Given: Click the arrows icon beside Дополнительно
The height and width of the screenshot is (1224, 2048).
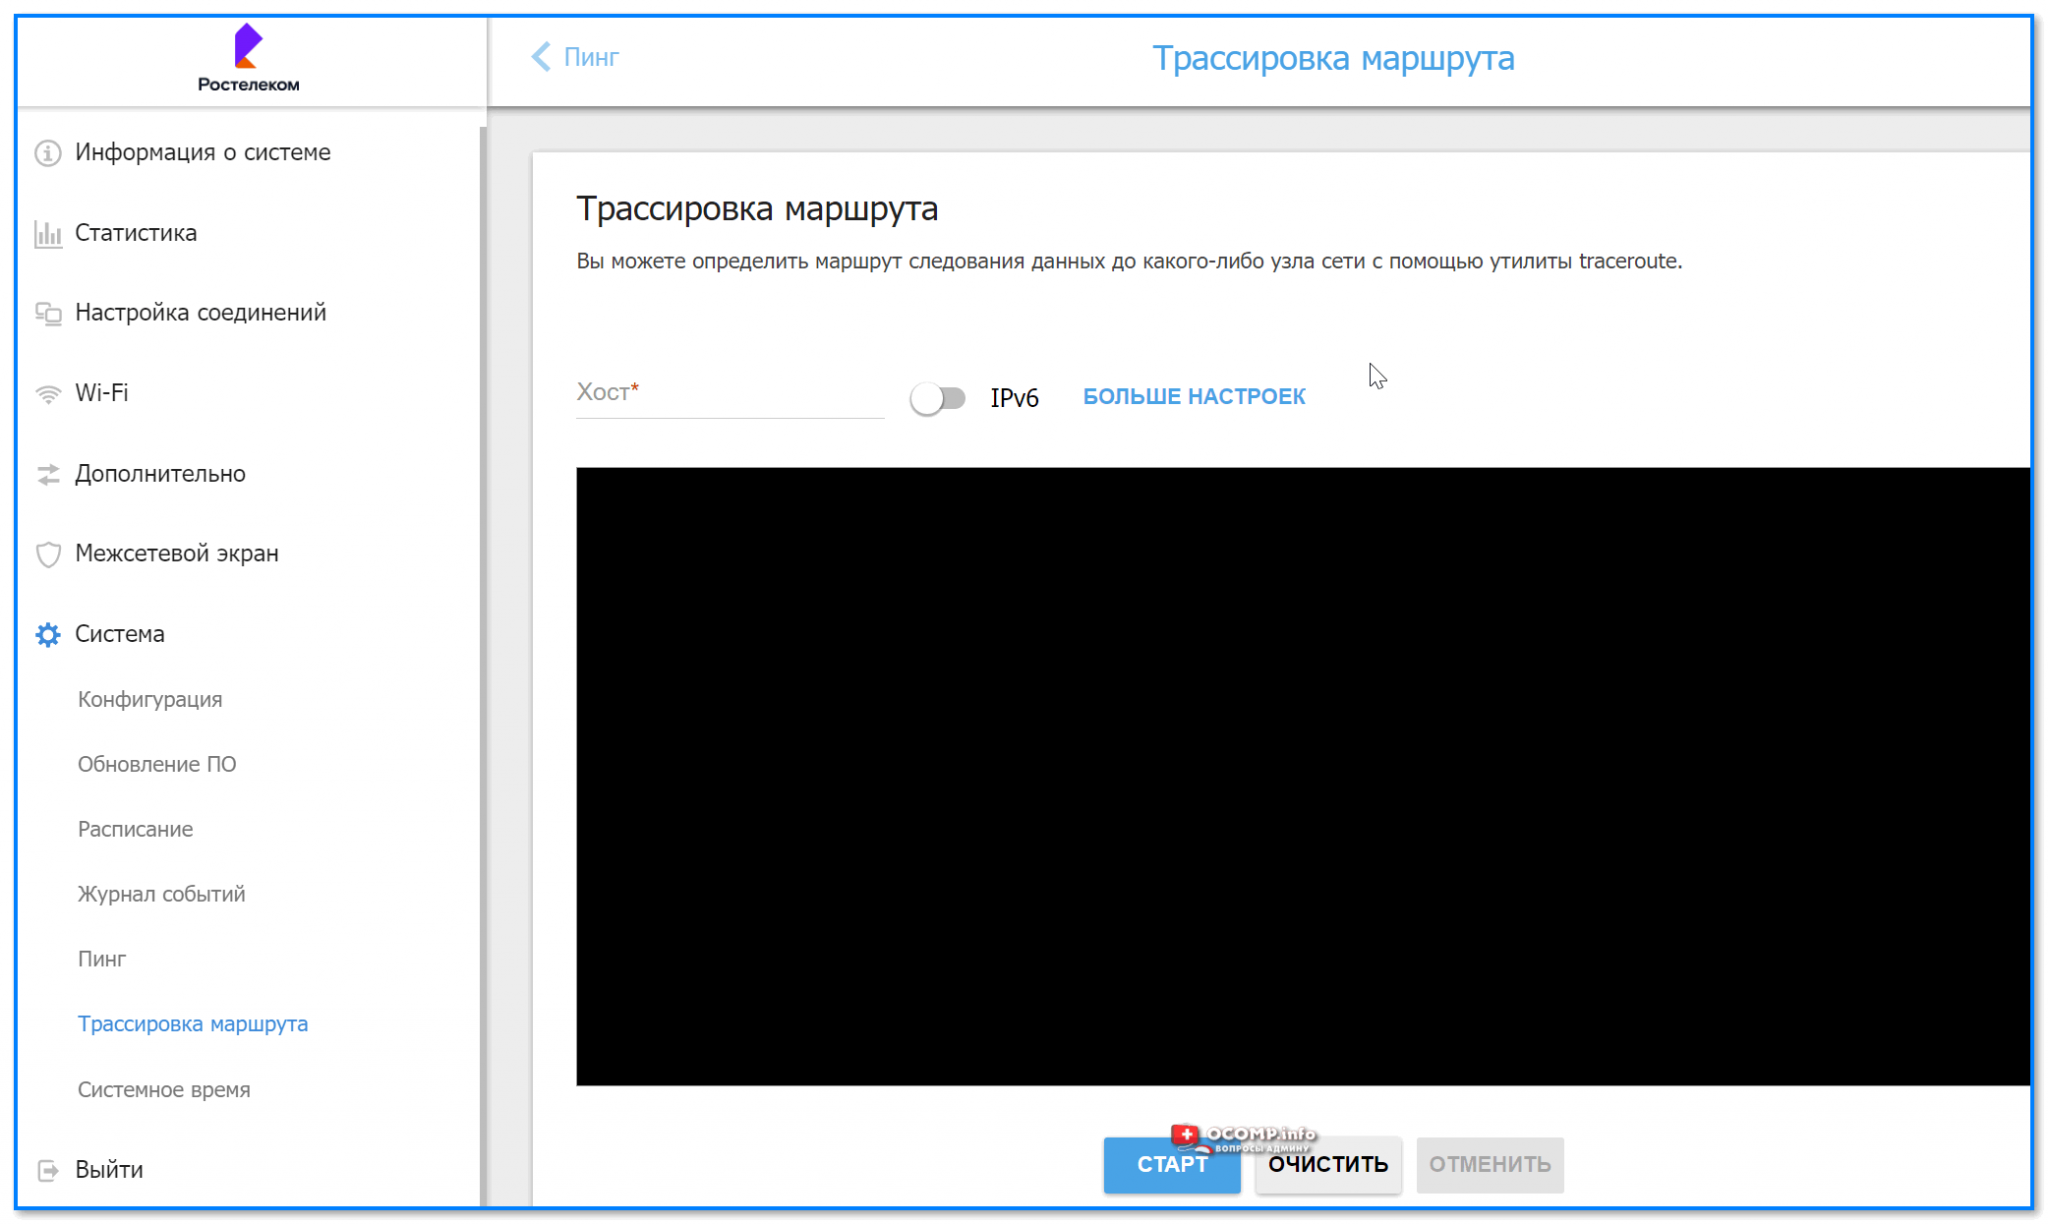Looking at the screenshot, I should [48, 474].
